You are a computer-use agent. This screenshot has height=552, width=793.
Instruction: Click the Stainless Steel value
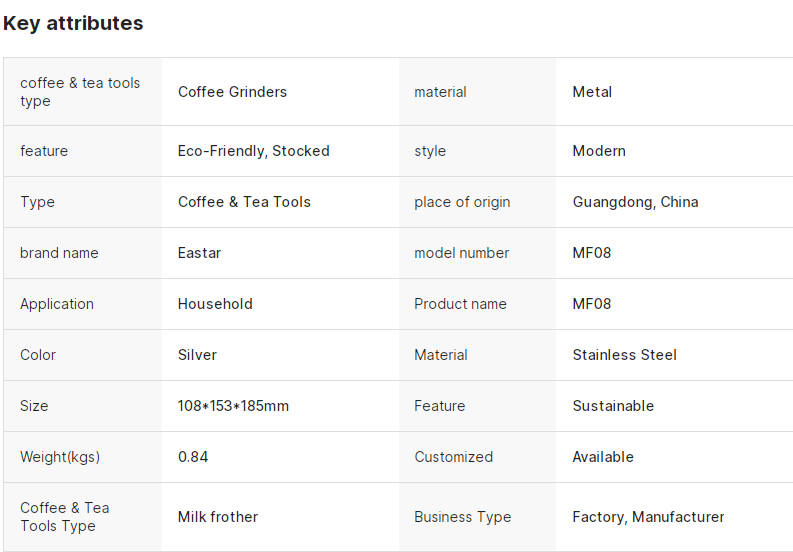[624, 355]
